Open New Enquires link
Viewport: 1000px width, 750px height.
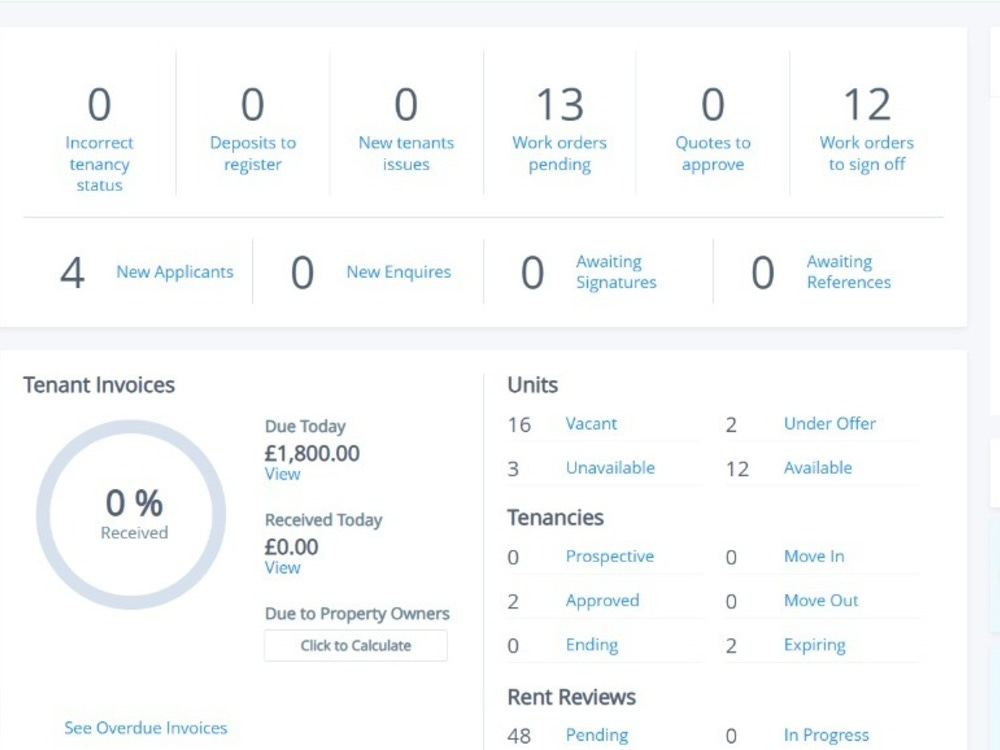(399, 272)
